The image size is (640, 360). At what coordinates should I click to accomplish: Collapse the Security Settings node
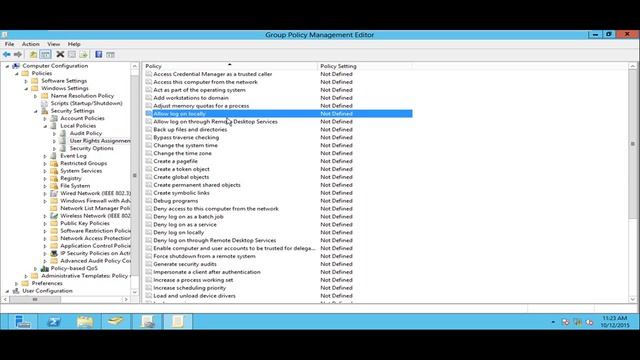tap(36, 111)
